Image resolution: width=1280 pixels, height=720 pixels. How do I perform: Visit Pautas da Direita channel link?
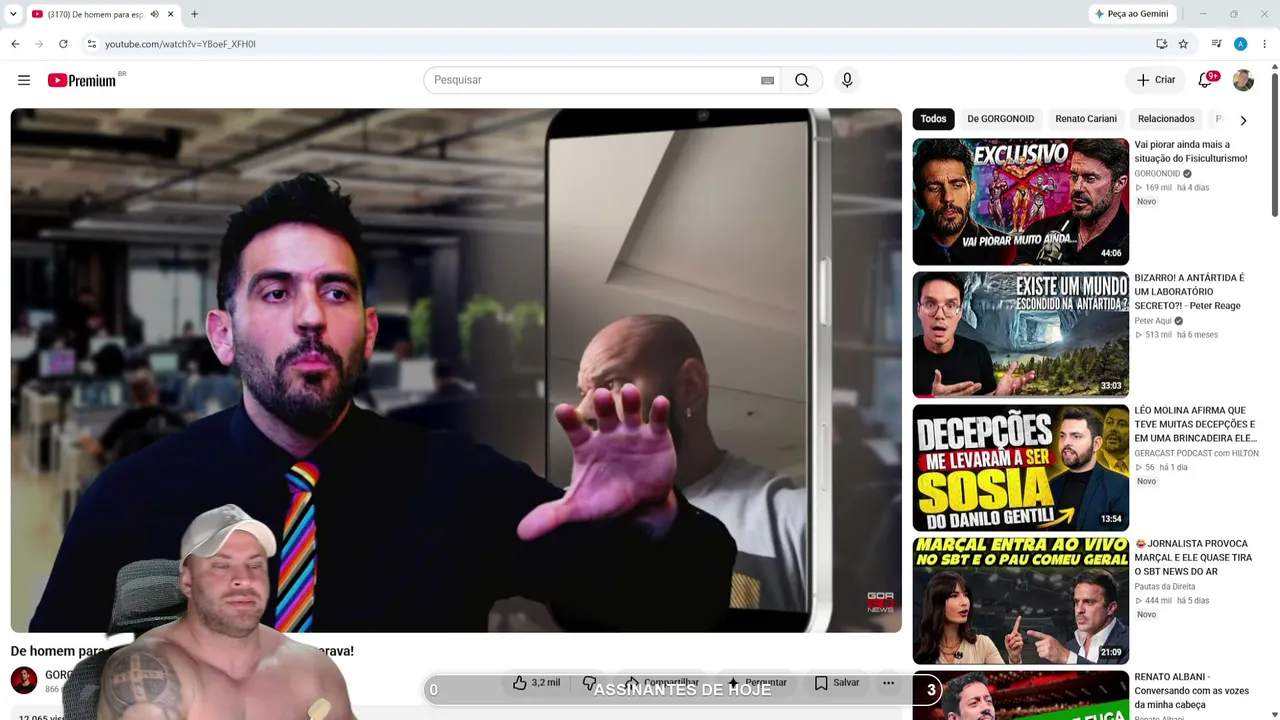coord(1165,586)
